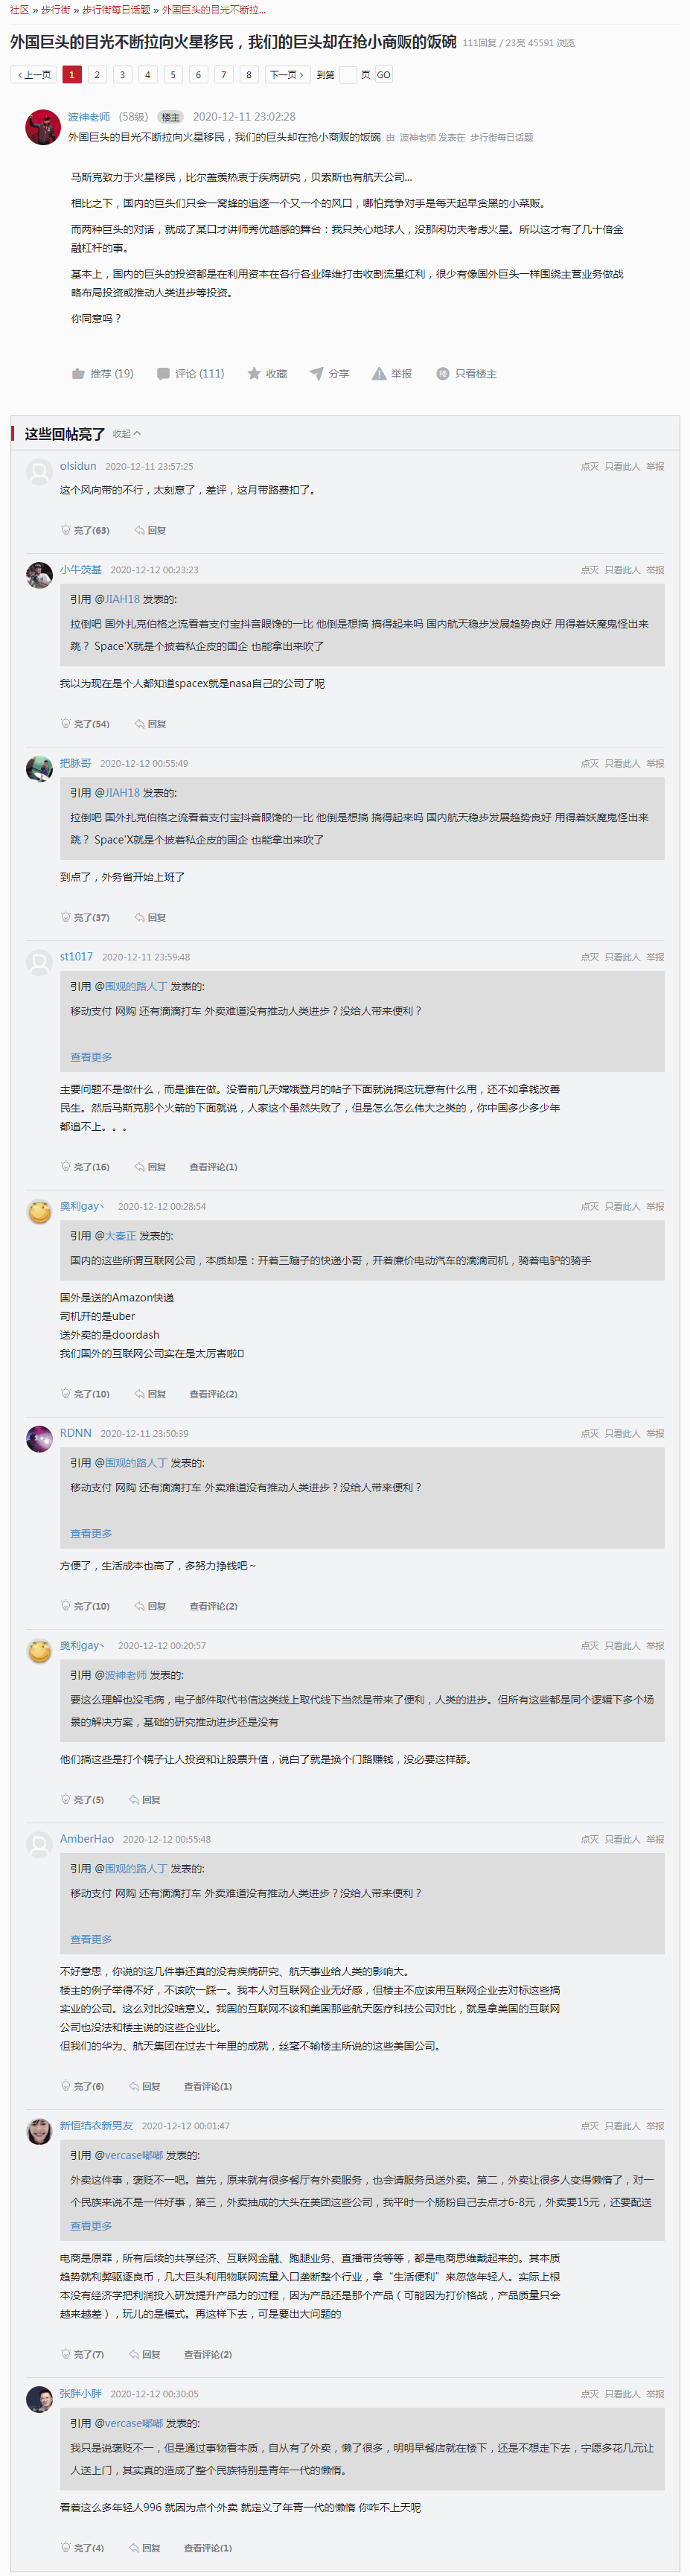Viewport: 690px width, 2576px height.
Task: Click the paper-plane 分享 share icon
Action: pos(316,374)
